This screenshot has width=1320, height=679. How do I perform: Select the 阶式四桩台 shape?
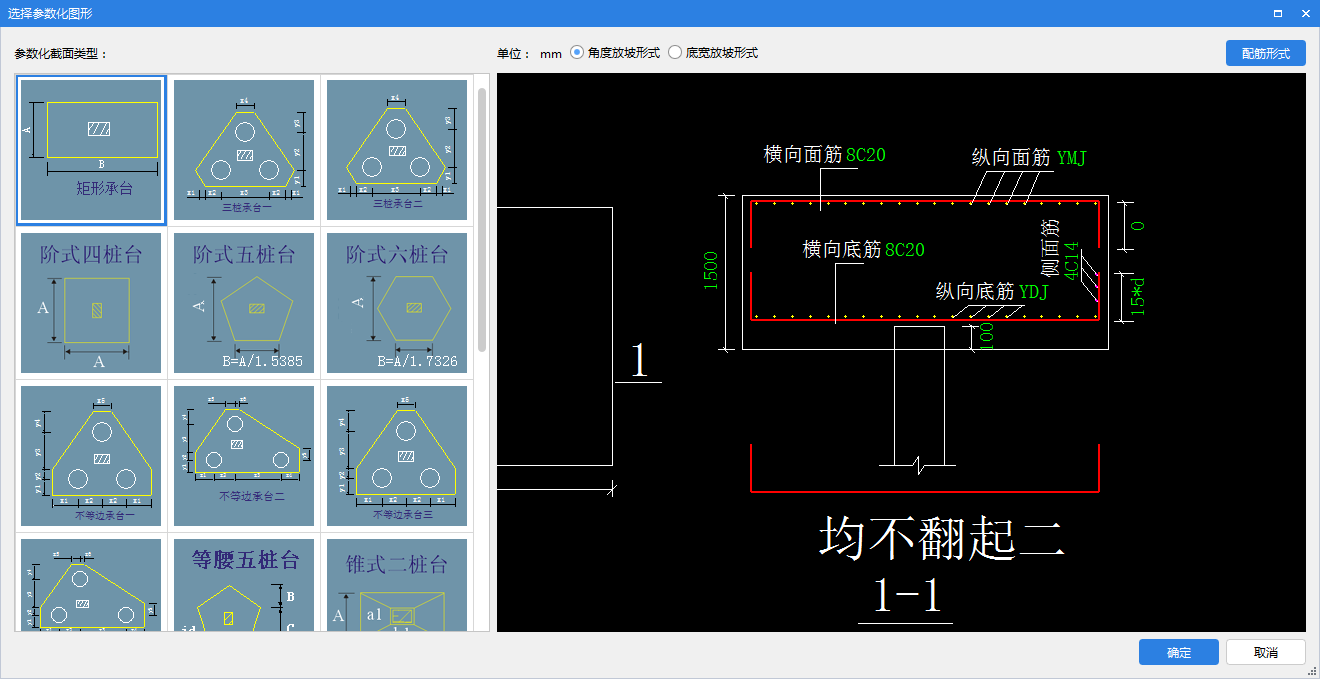[x=91, y=303]
